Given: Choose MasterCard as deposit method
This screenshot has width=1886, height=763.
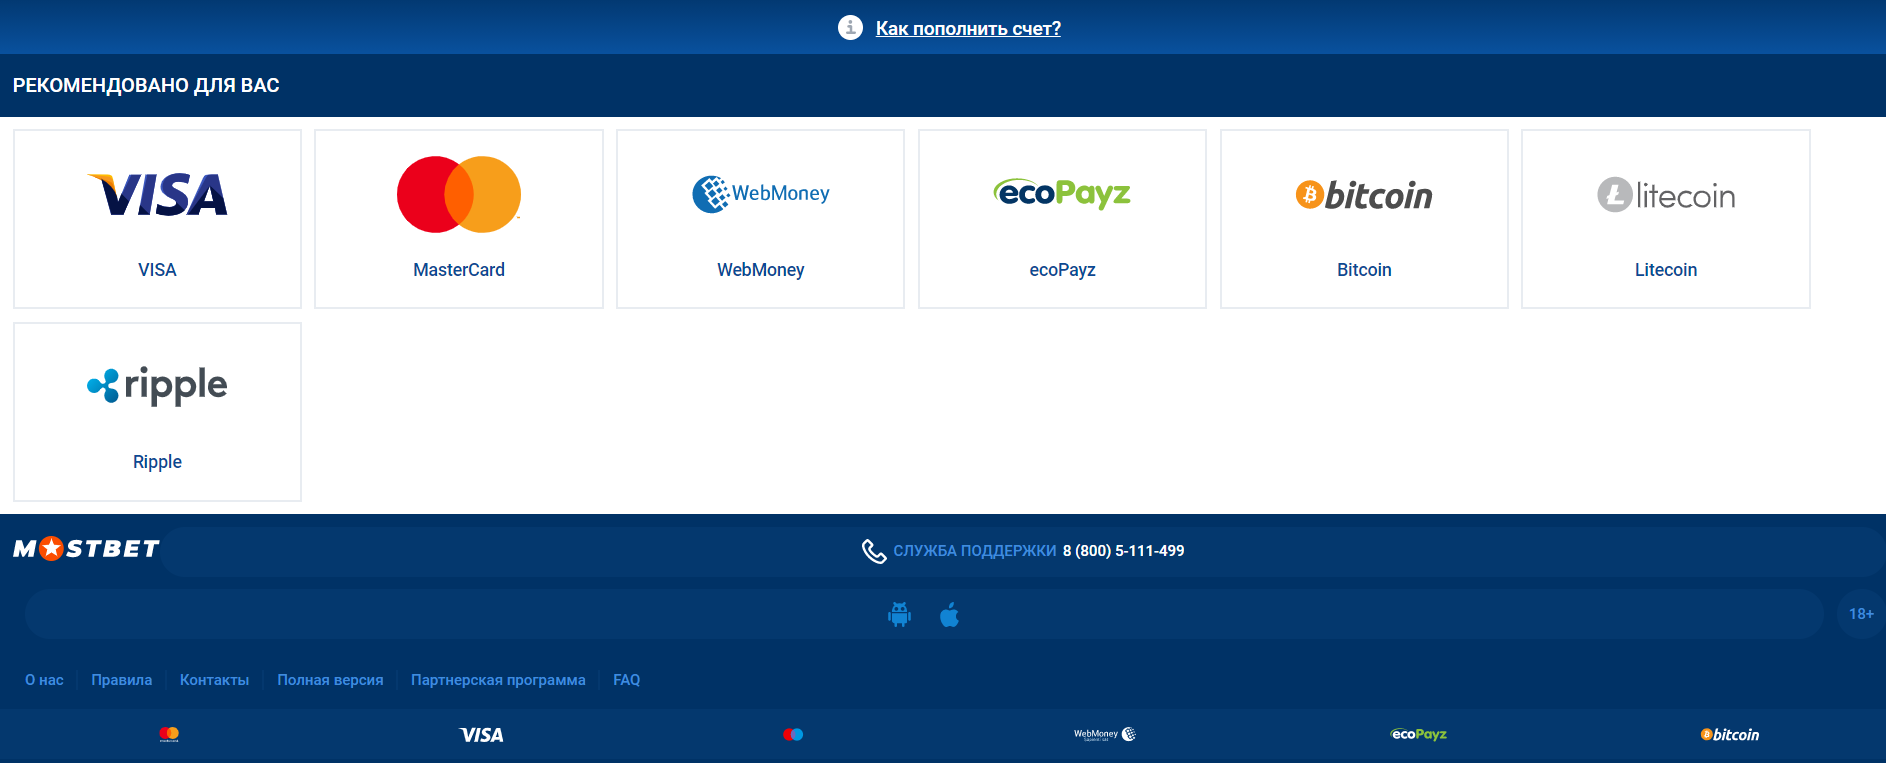Looking at the screenshot, I should [459, 219].
